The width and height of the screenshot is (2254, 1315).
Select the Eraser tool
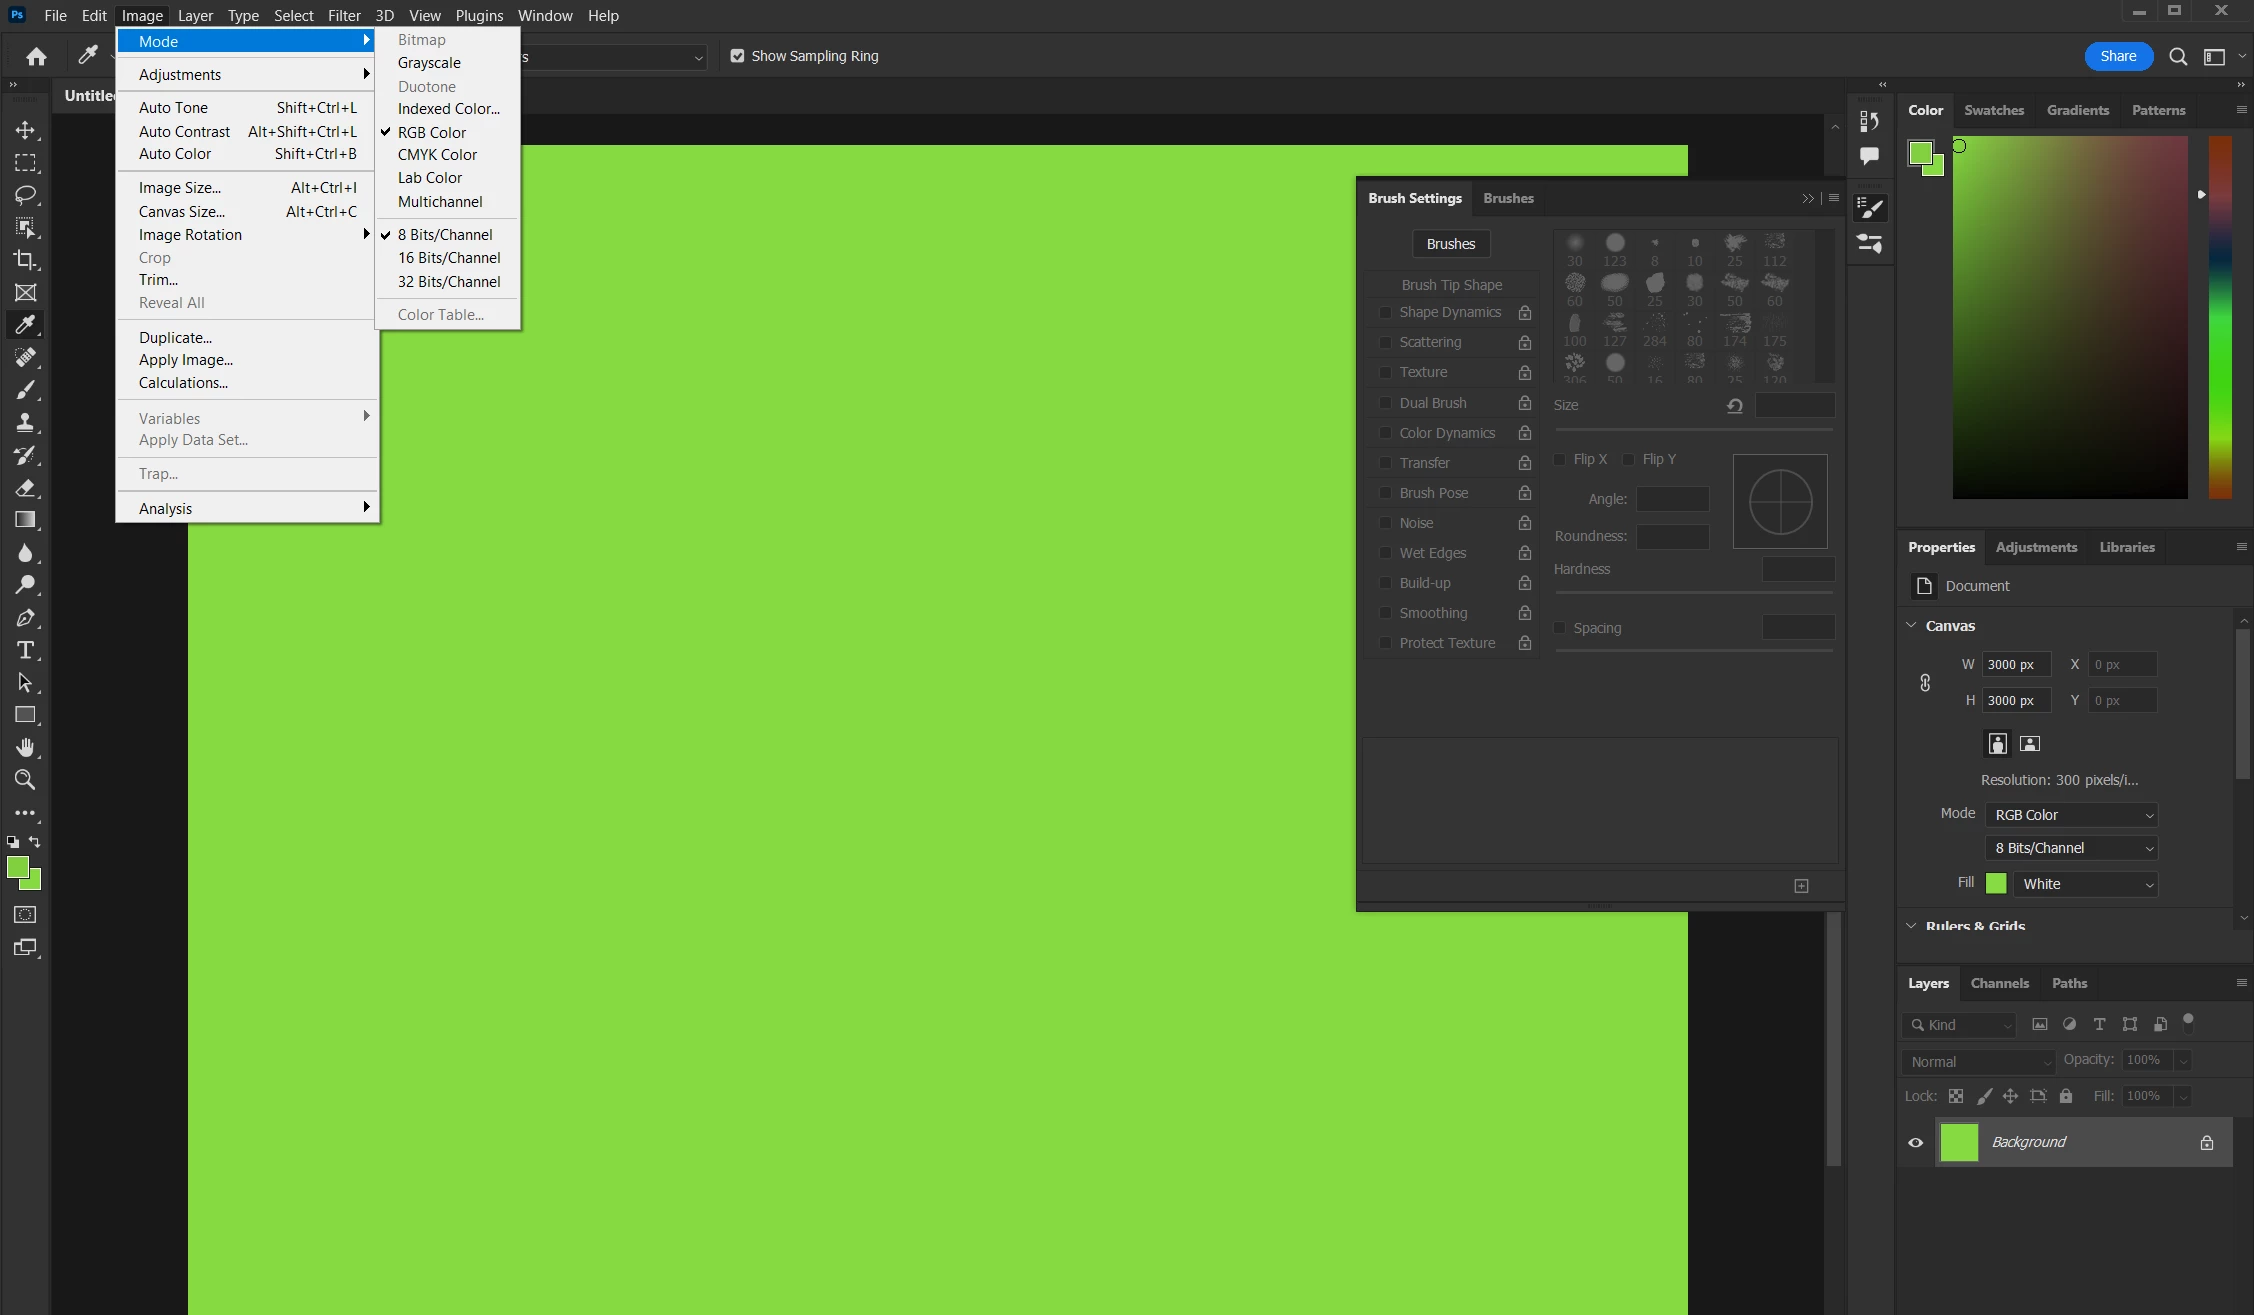coord(25,488)
